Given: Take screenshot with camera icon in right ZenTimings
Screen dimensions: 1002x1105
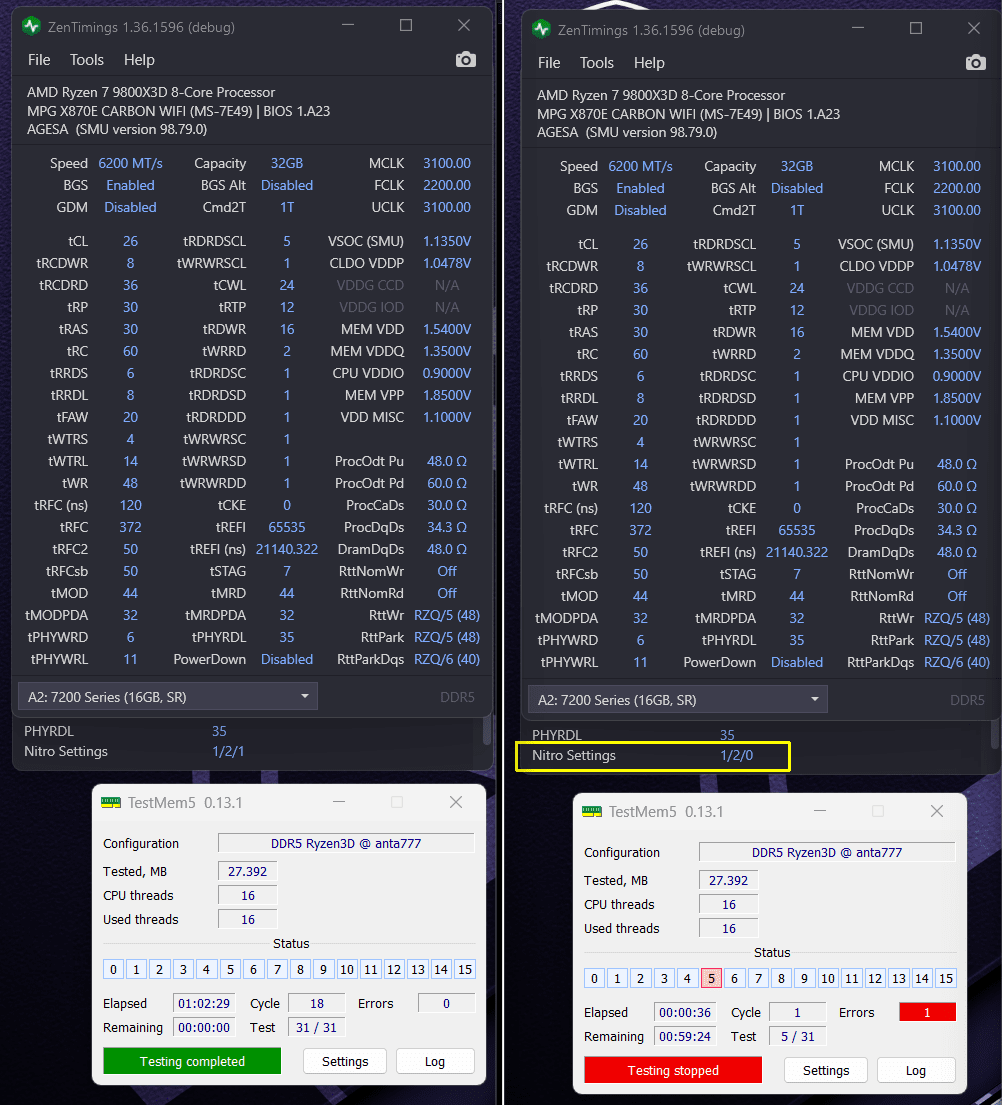Looking at the screenshot, I should pos(975,63).
